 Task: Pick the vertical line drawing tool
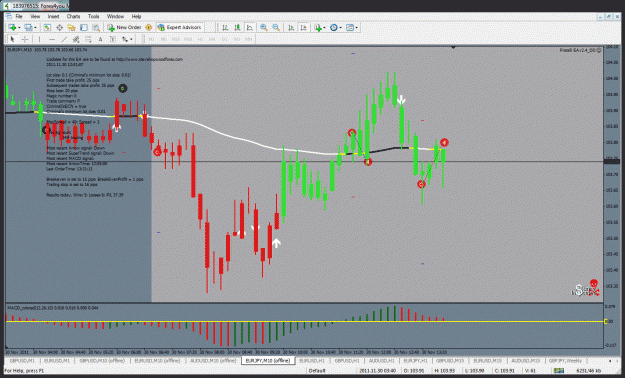[x=39, y=39]
